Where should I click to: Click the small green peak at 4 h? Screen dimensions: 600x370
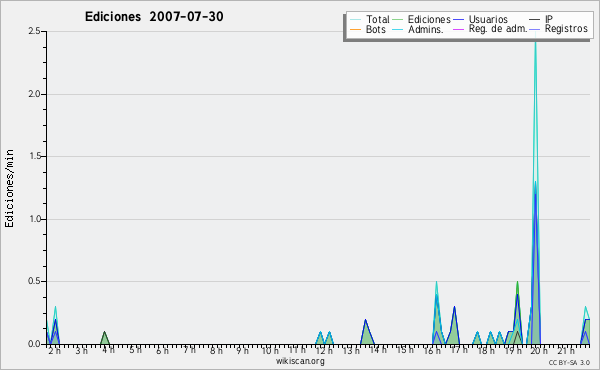(x=104, y=339)
